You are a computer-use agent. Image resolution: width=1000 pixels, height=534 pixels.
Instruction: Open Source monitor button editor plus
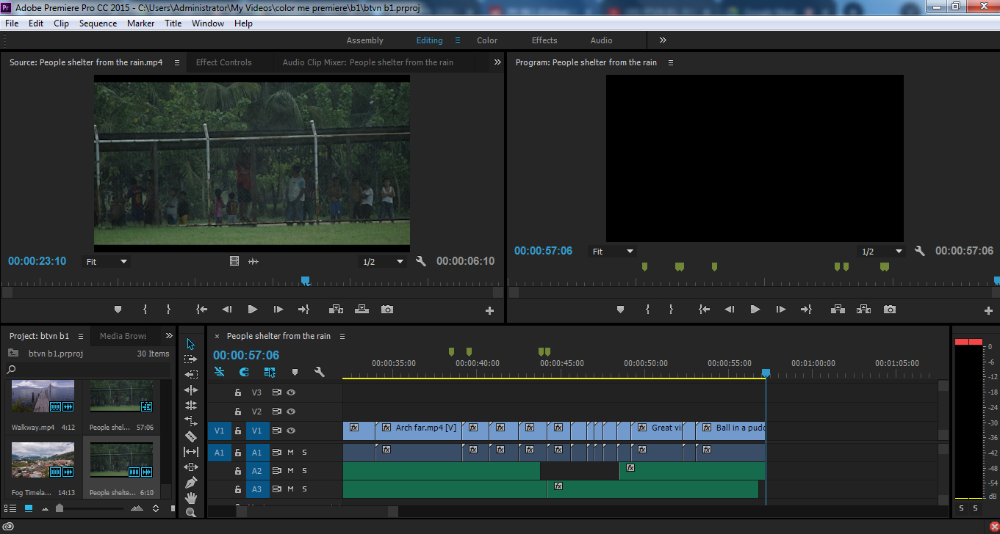(489, 311)
